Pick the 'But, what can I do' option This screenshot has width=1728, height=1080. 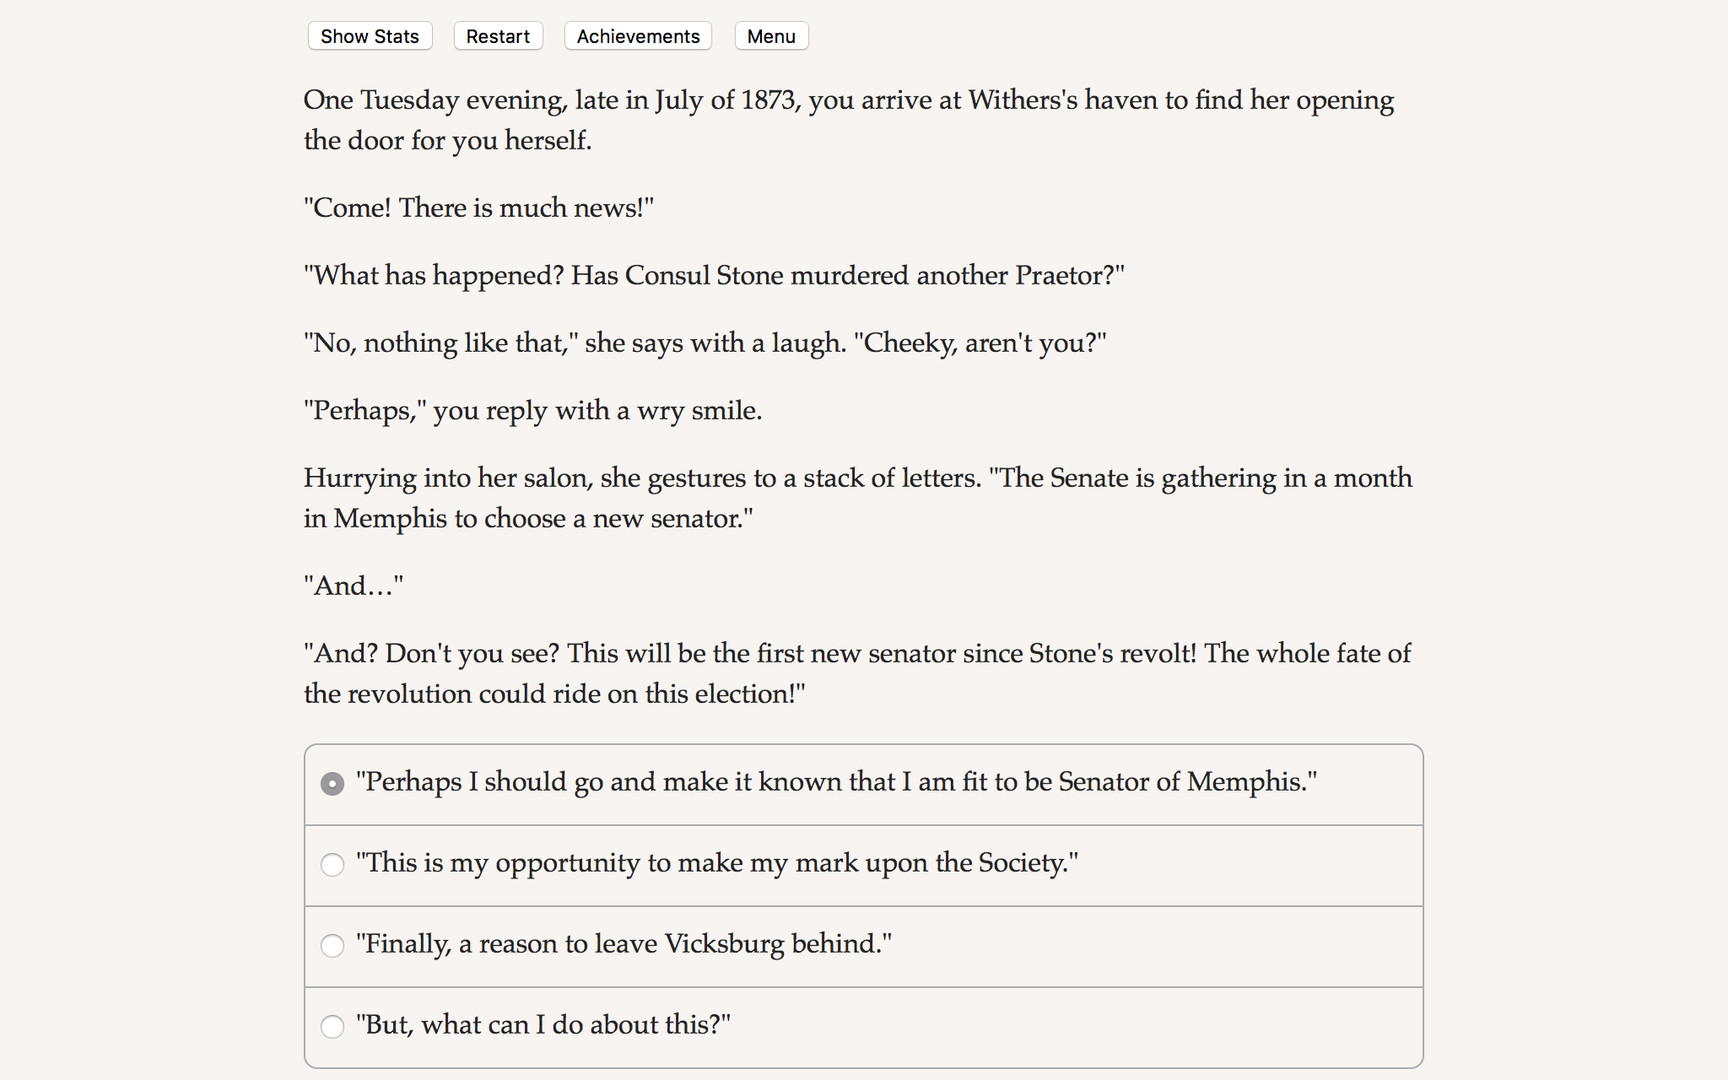click(543, 1026)
